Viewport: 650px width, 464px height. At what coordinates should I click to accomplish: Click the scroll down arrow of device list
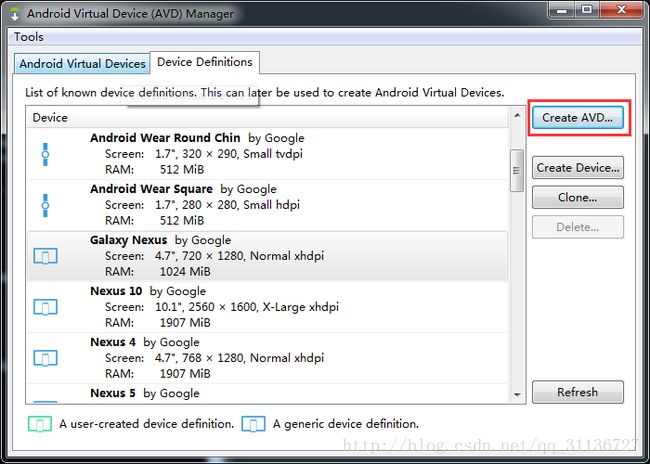[517, 395]
